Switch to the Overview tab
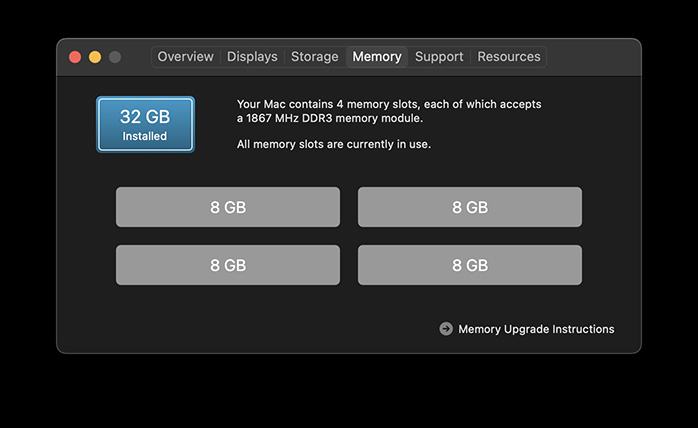 click(x=185, y=57)
